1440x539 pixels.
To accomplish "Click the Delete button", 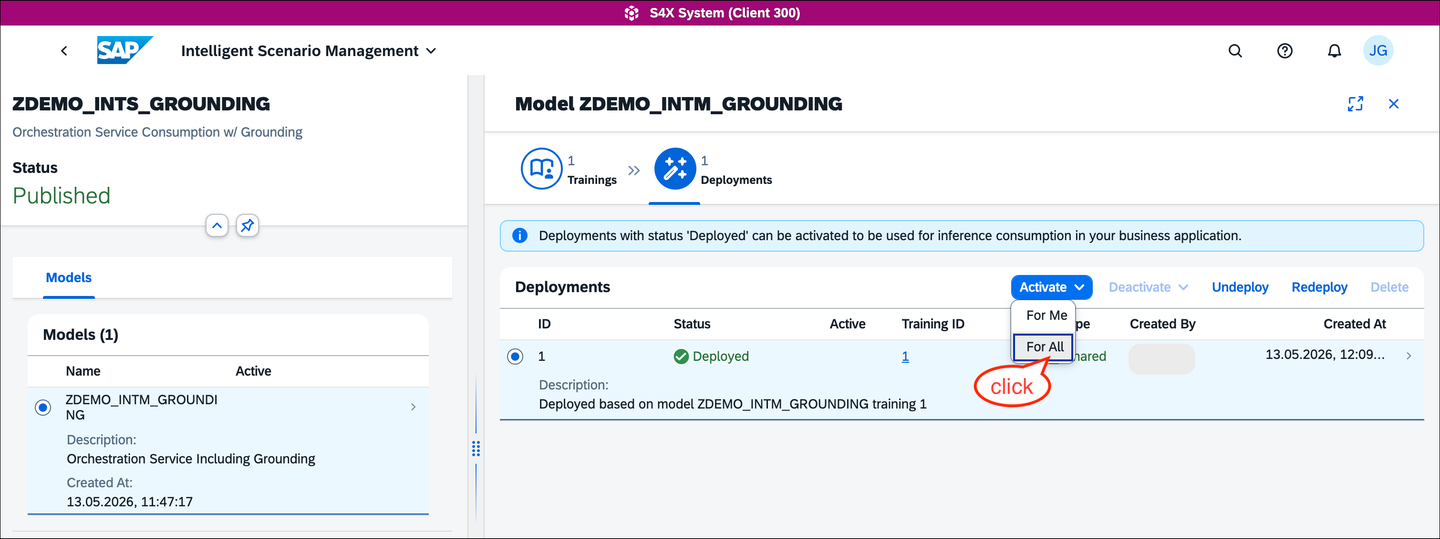I will (1389, 287).
